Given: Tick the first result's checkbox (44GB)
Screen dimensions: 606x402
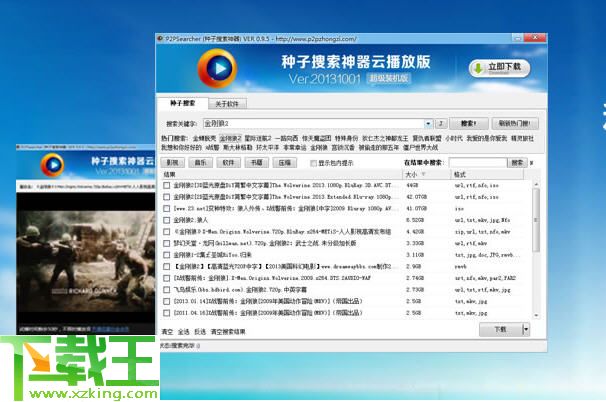Looking at the screenshot, I should point(167,186).
